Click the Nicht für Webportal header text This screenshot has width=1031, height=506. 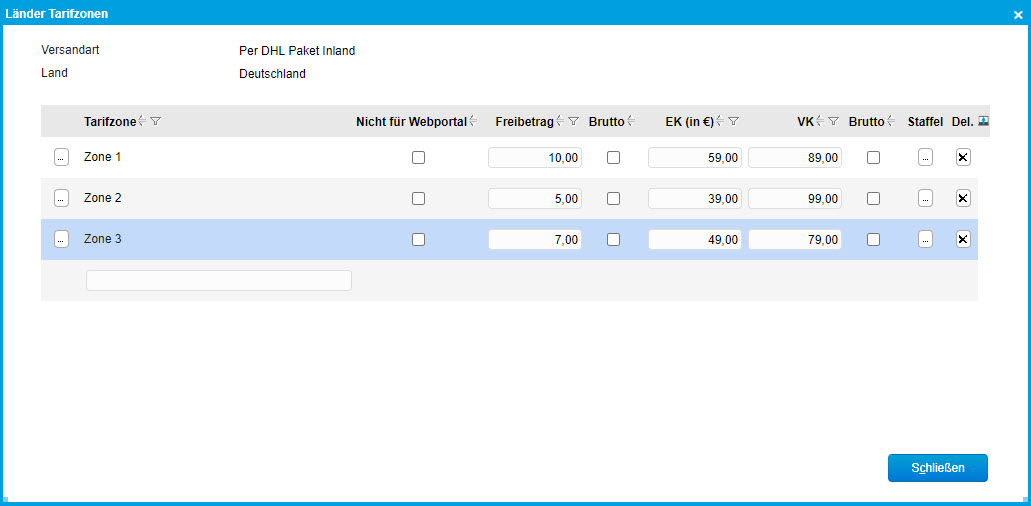click(x=412, y=121)
